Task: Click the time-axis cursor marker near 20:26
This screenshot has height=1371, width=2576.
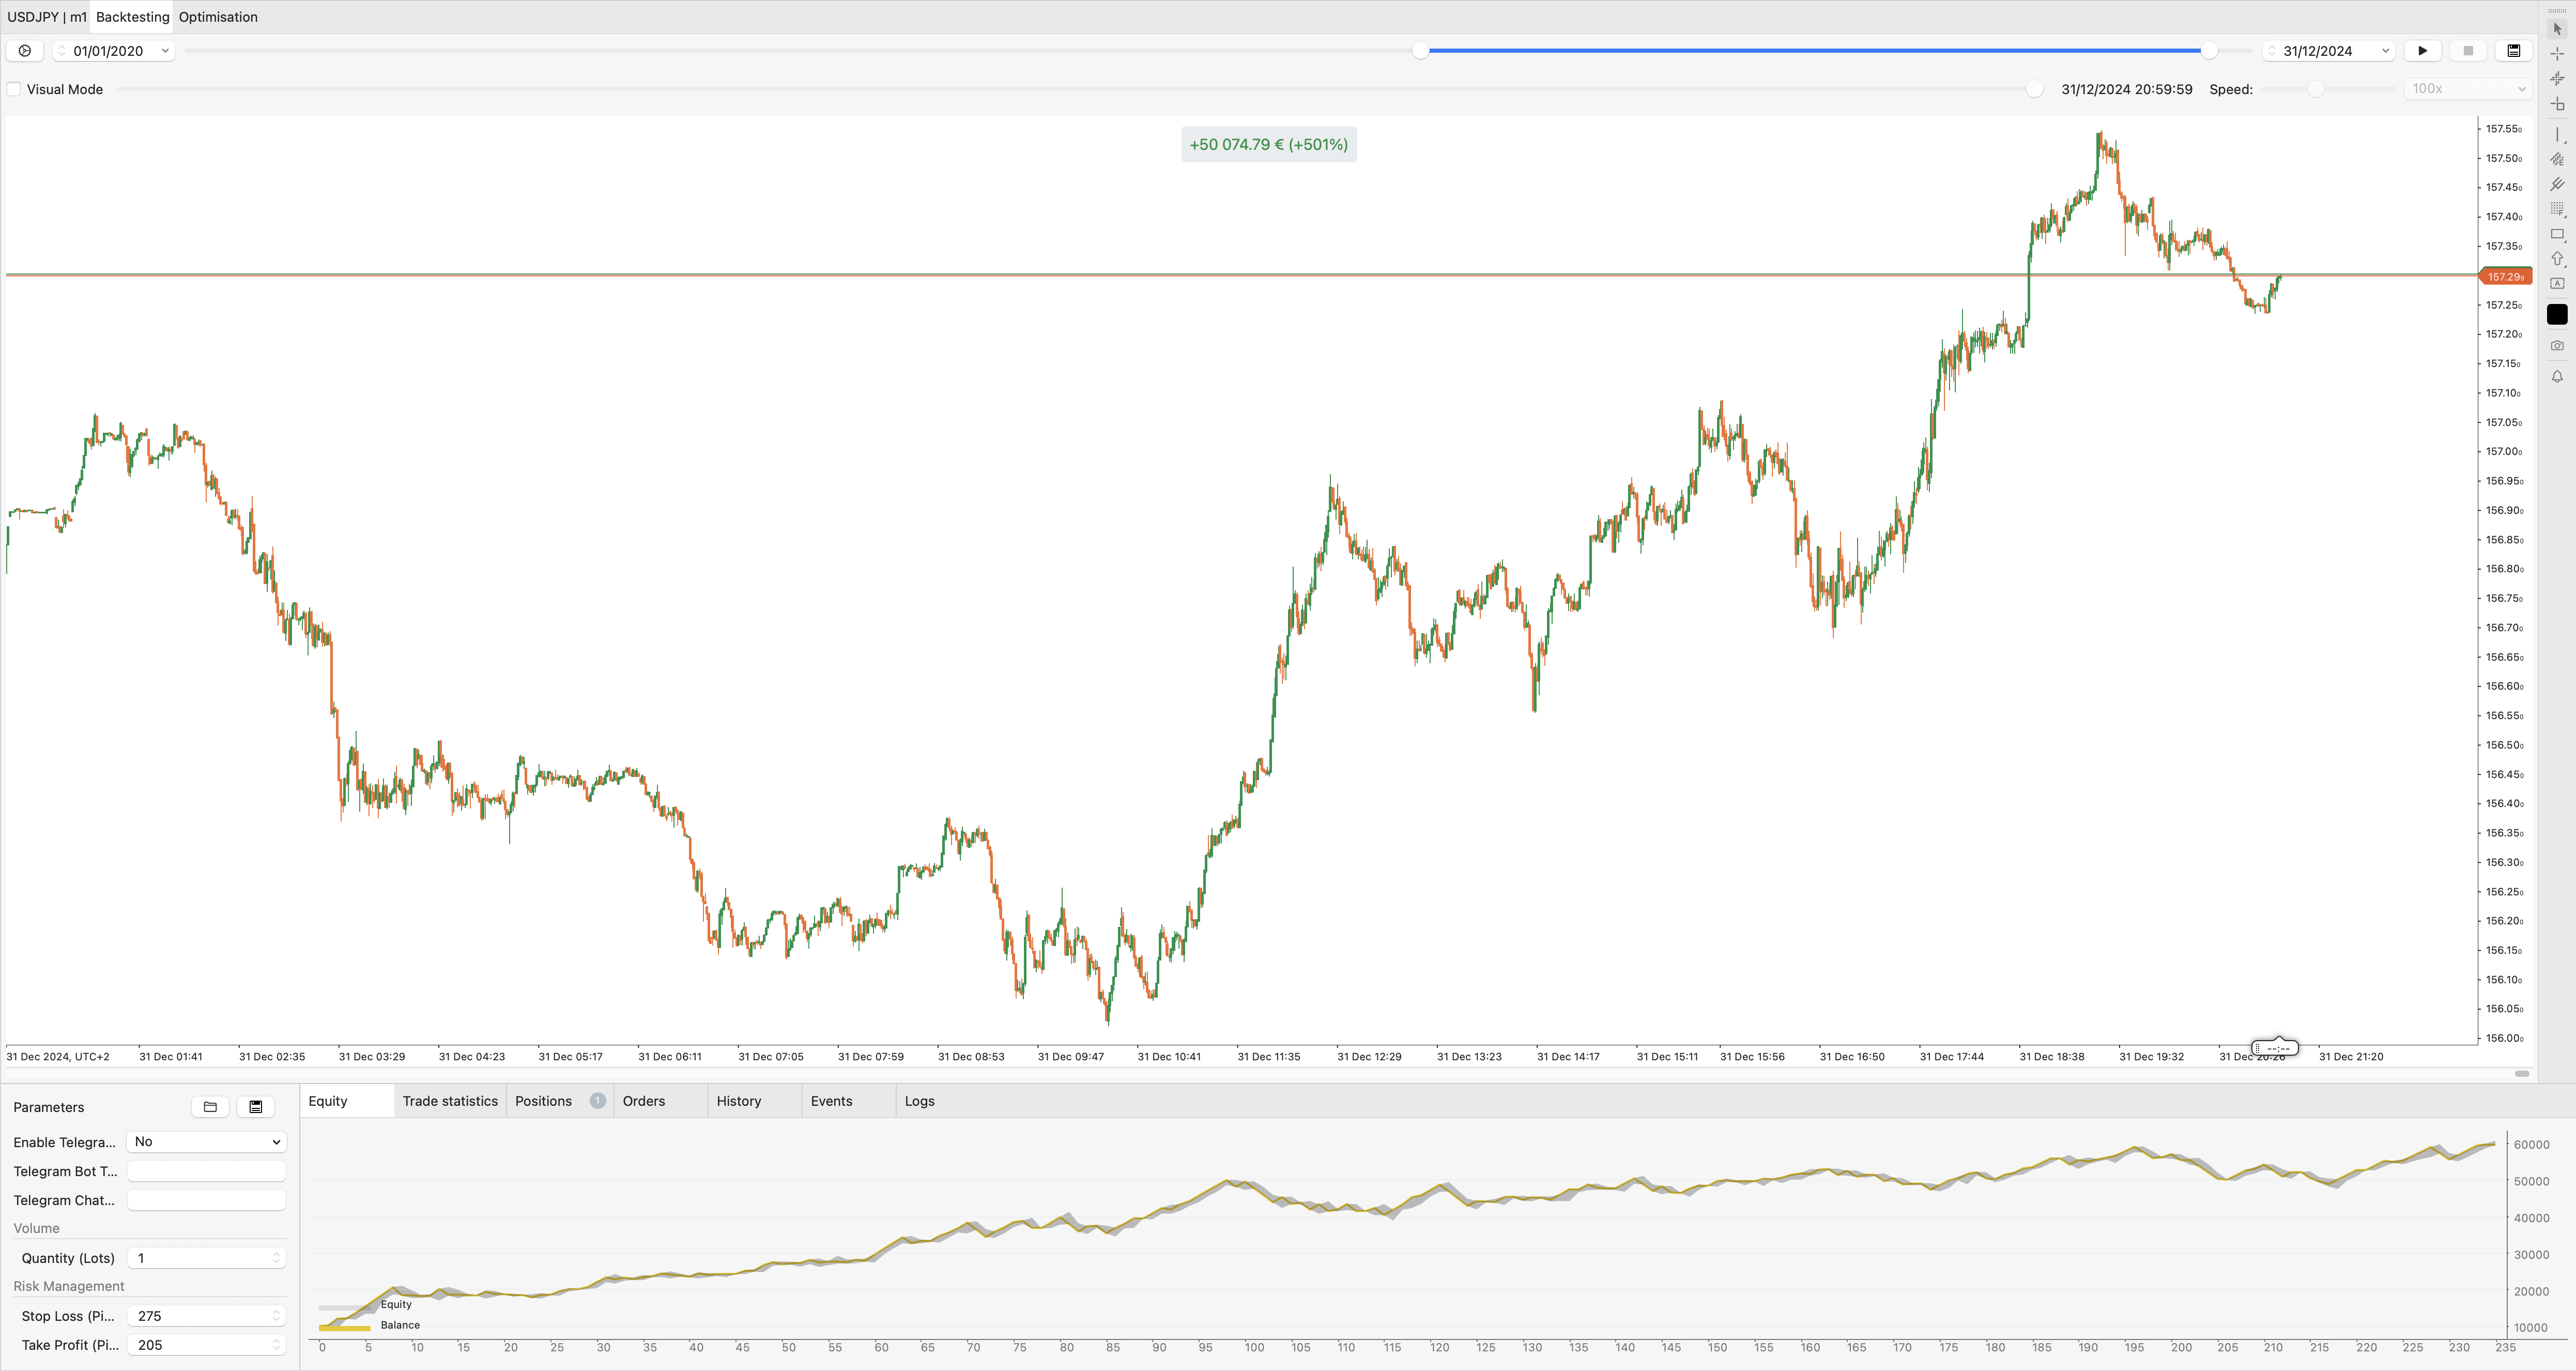Action: pos(2275,1048)
